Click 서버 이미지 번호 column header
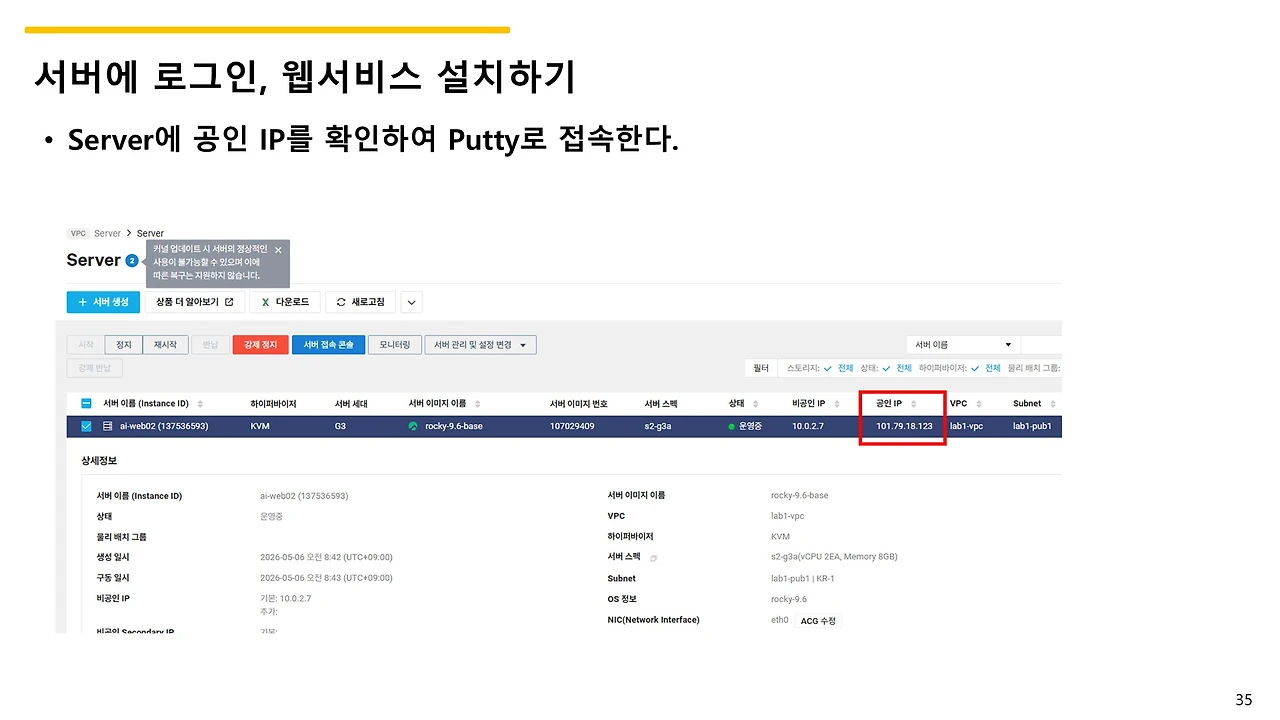The height and width of the screenshot is (720, 1280). (x=579, y=404)
